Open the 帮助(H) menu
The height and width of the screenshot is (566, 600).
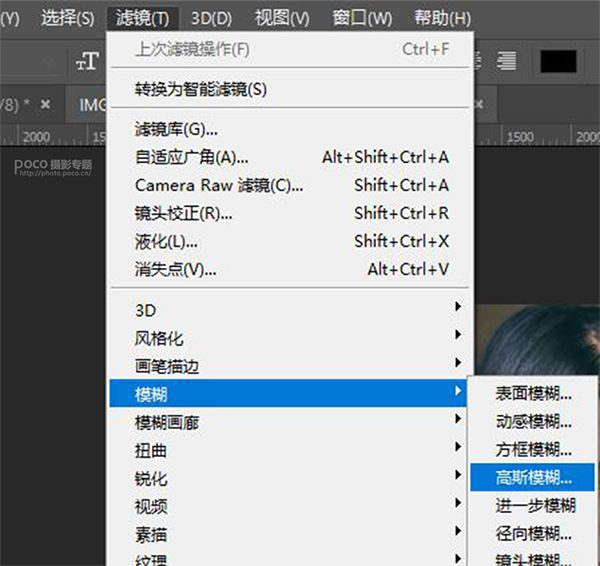pos(443,18)
